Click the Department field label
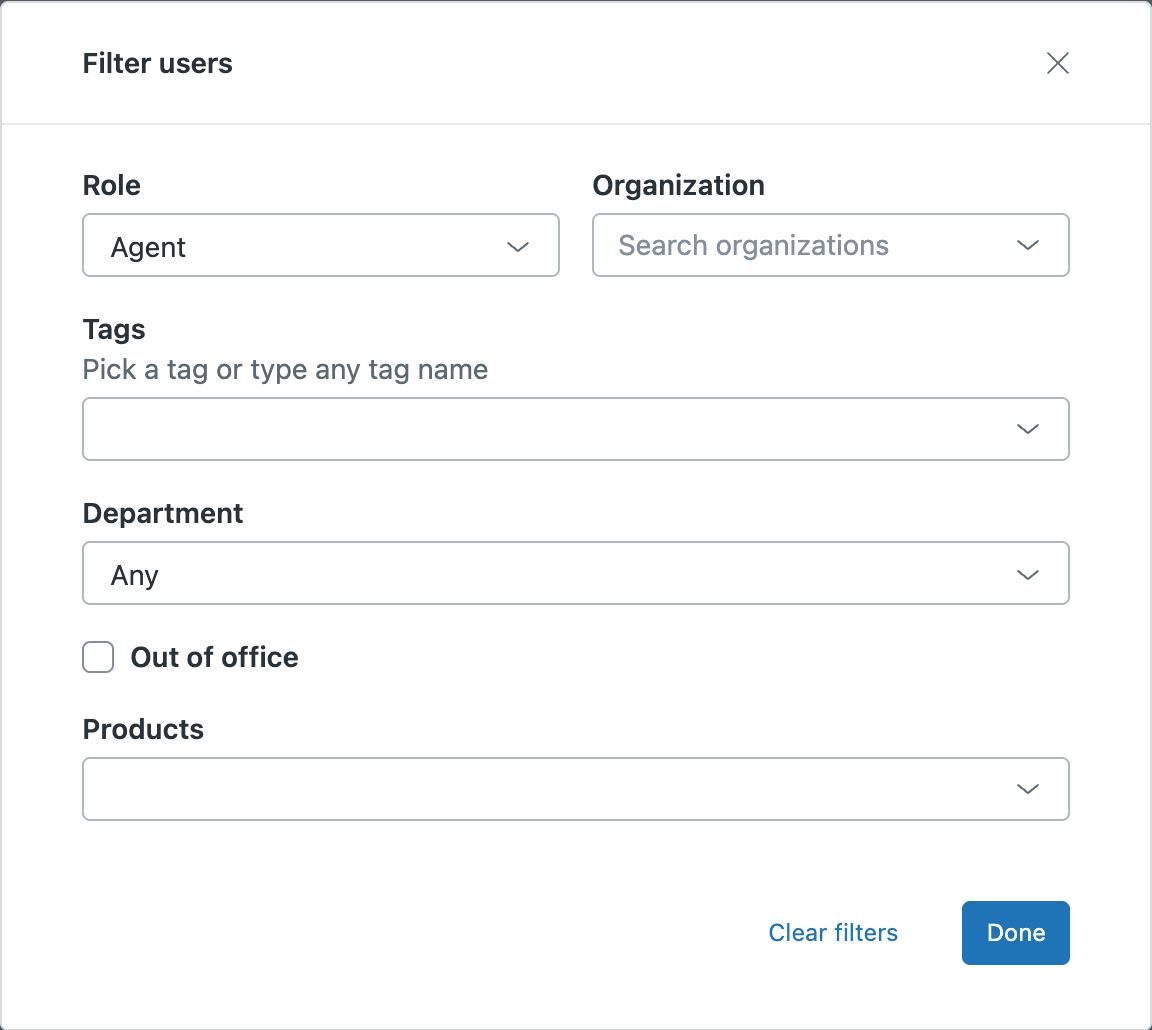 (x=162, y=513)
